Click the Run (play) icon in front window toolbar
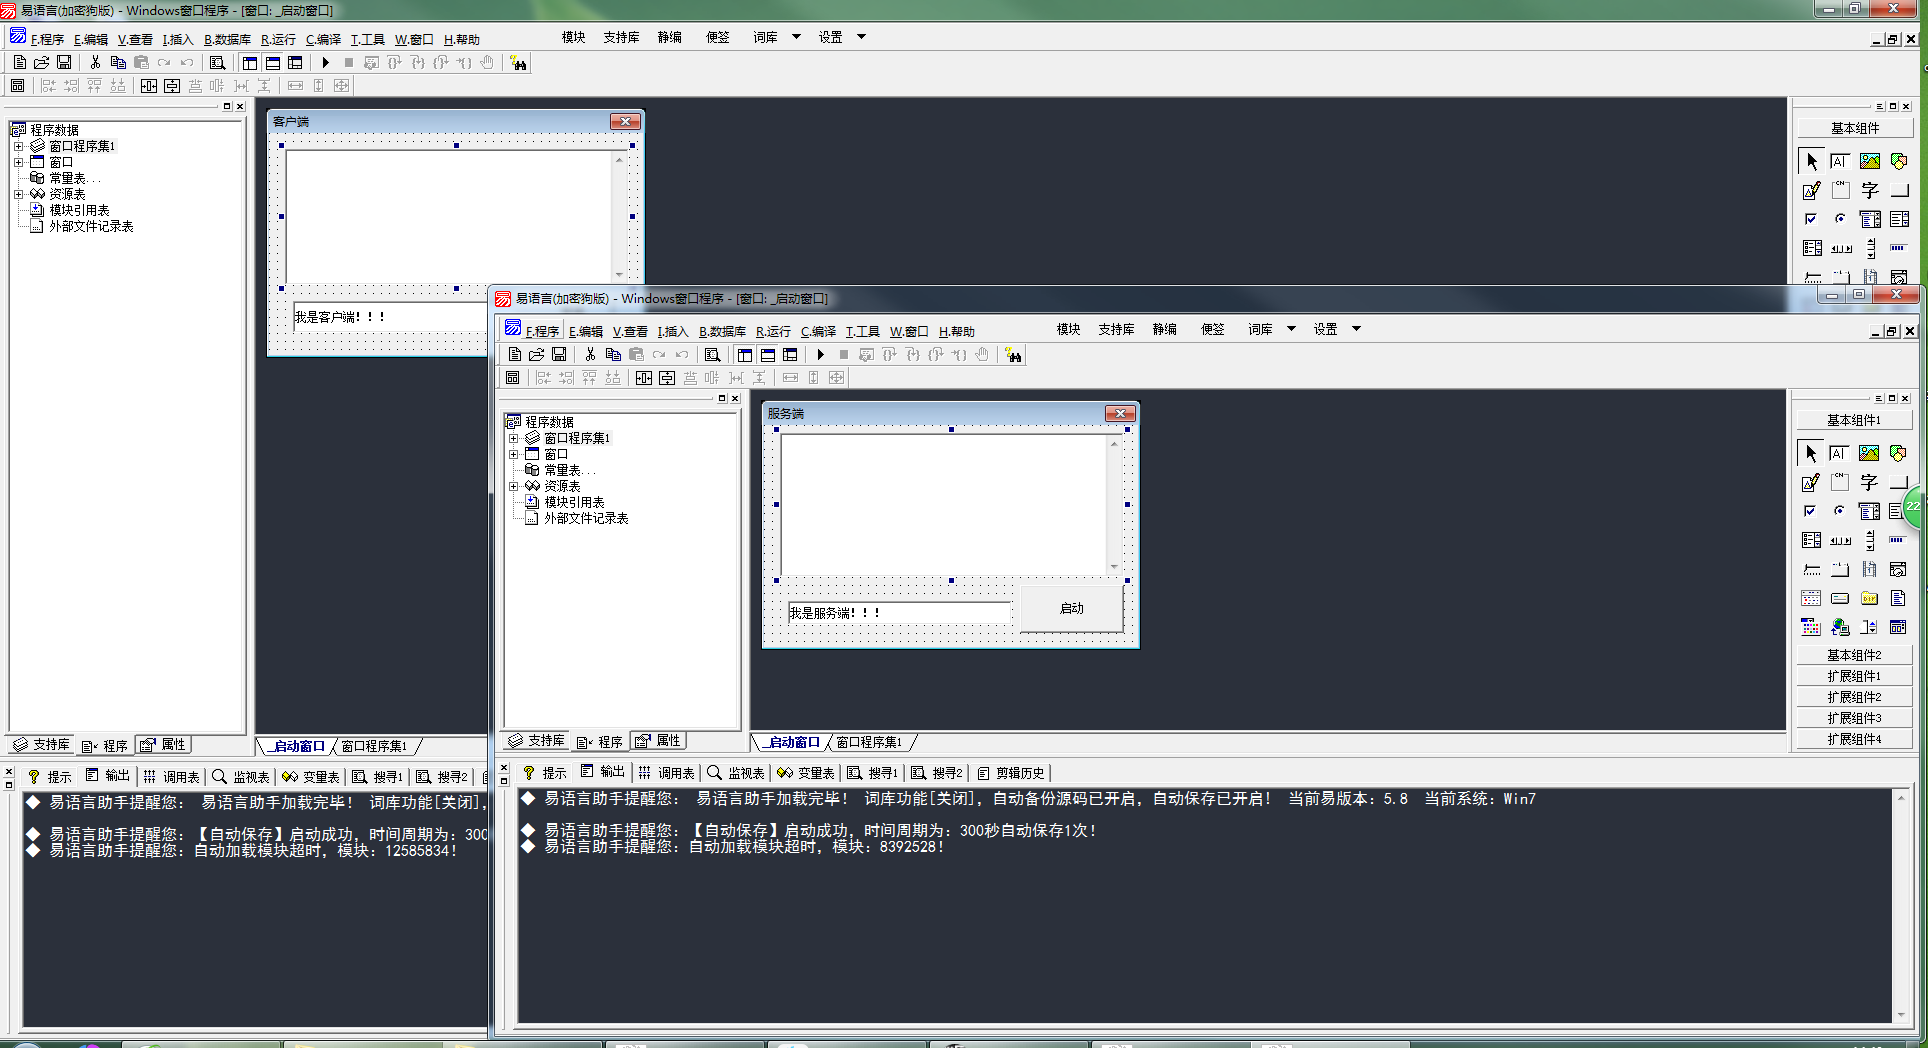The height and width of the screenshot is (1048, 1928). (820, 355)
